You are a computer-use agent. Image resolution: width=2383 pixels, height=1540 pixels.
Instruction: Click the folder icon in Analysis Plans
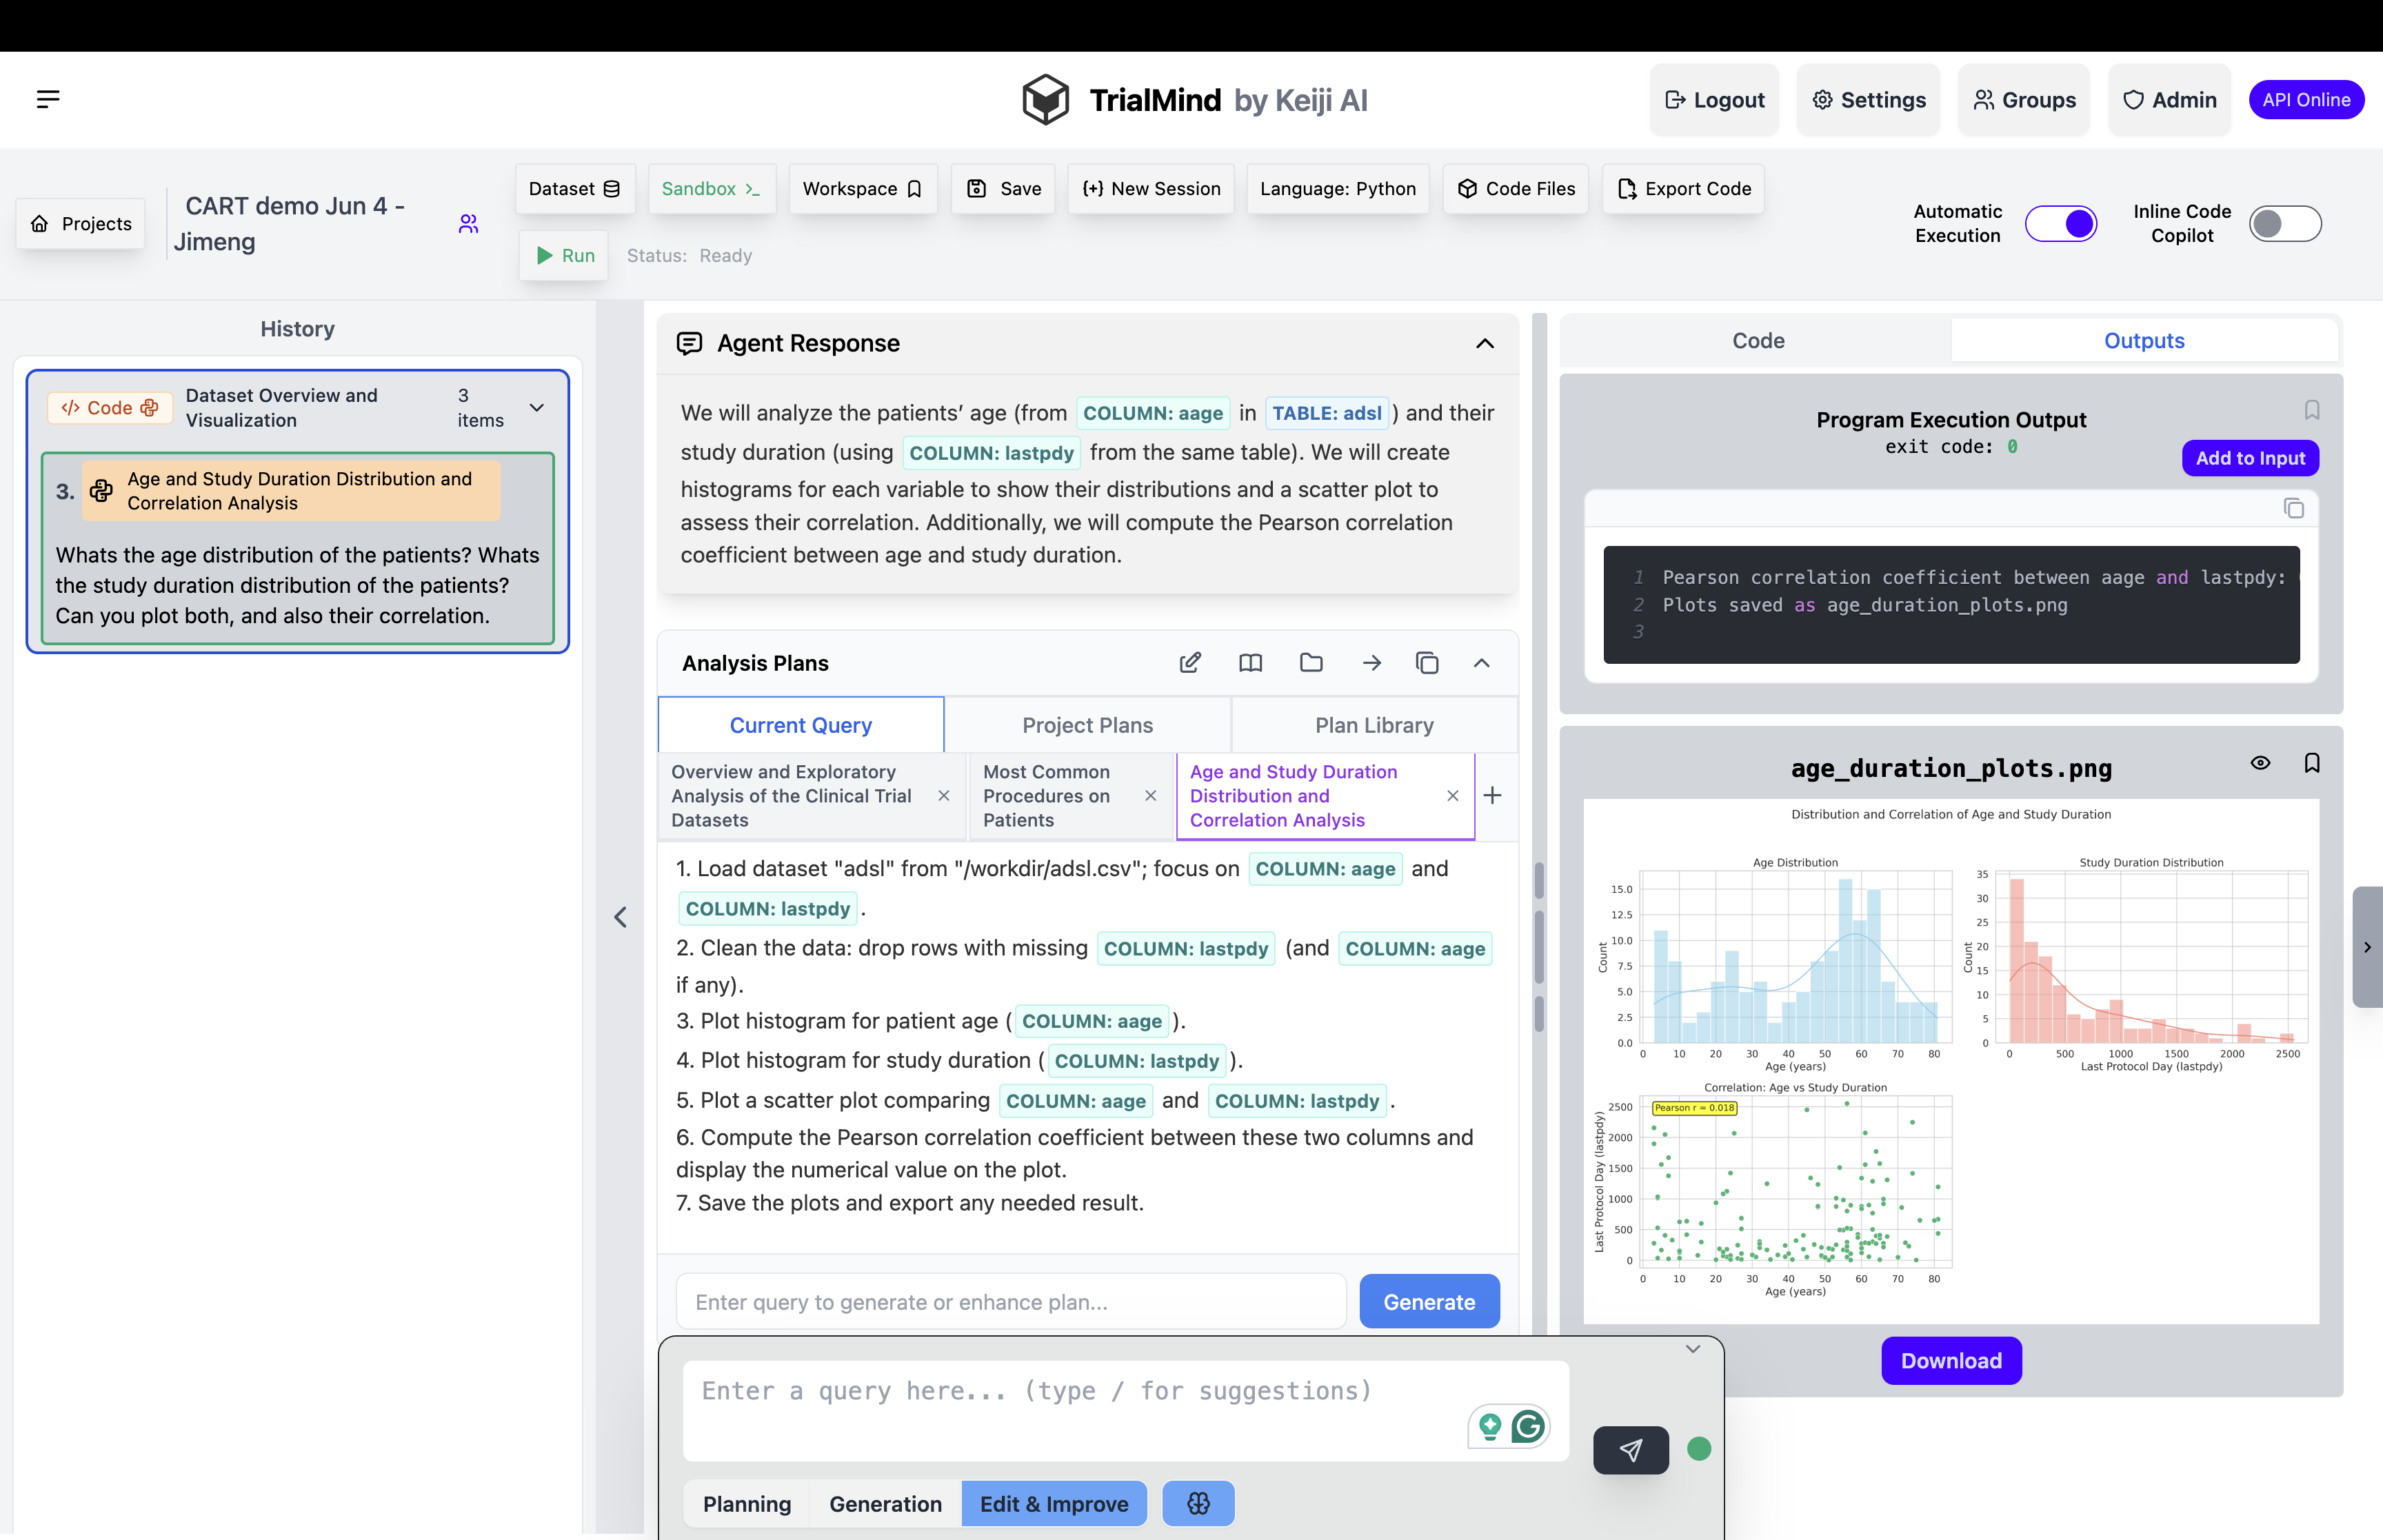point(1311,663)
